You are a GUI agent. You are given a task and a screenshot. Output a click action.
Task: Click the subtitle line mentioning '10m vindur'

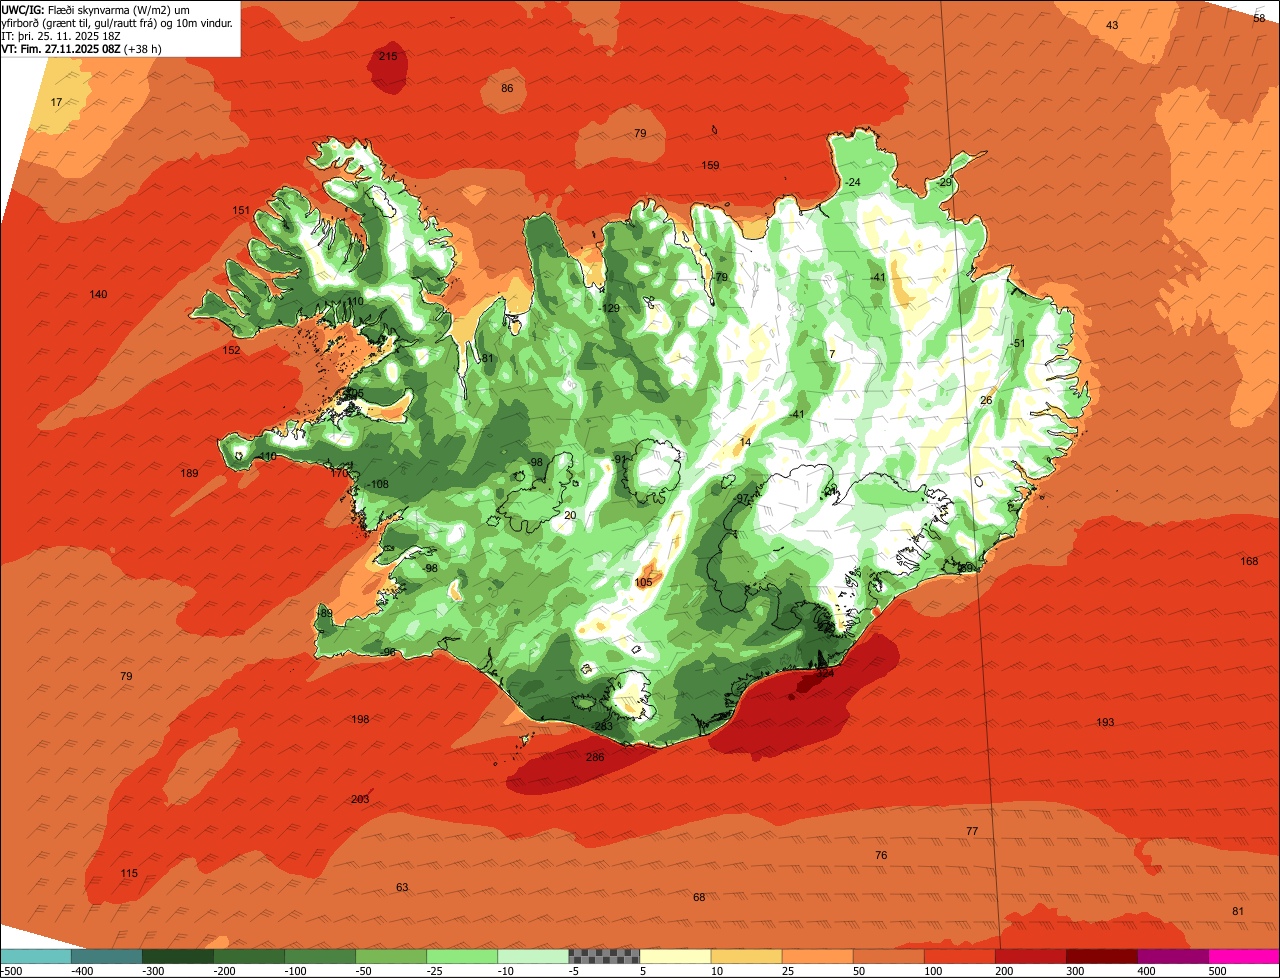[118, 22]
